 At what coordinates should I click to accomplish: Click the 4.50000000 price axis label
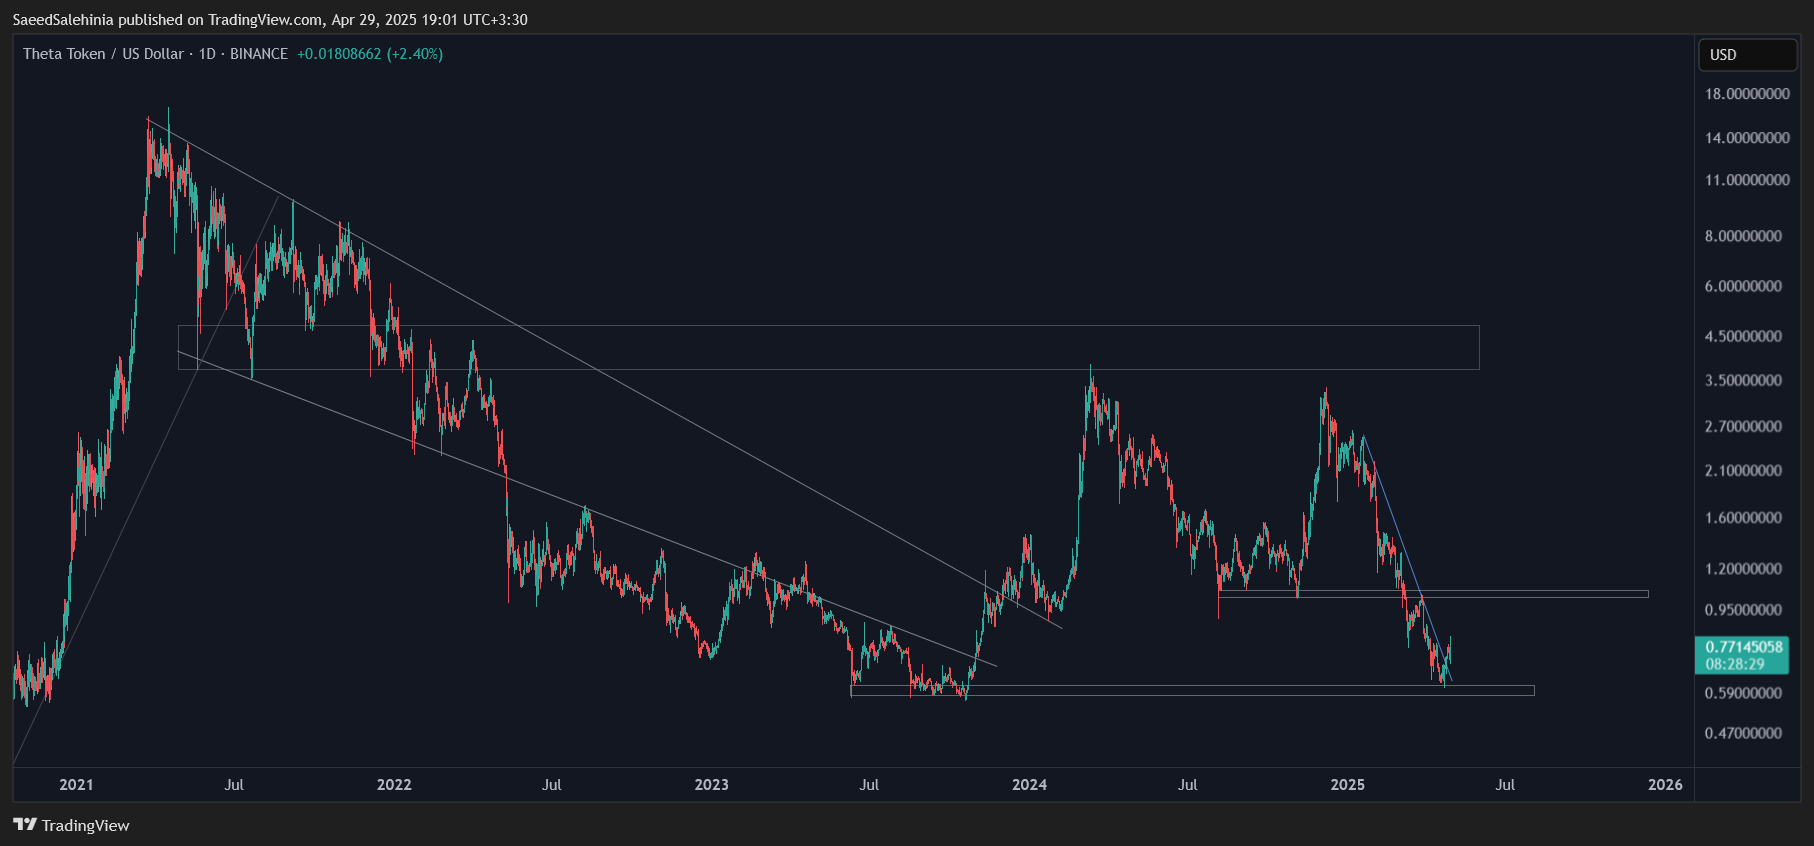click(x=1743, y=337)
